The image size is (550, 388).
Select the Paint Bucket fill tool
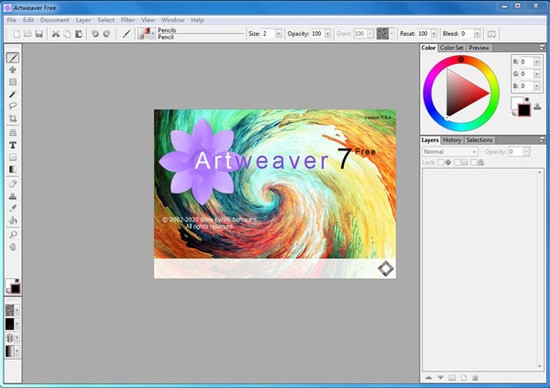coord(13,220)
